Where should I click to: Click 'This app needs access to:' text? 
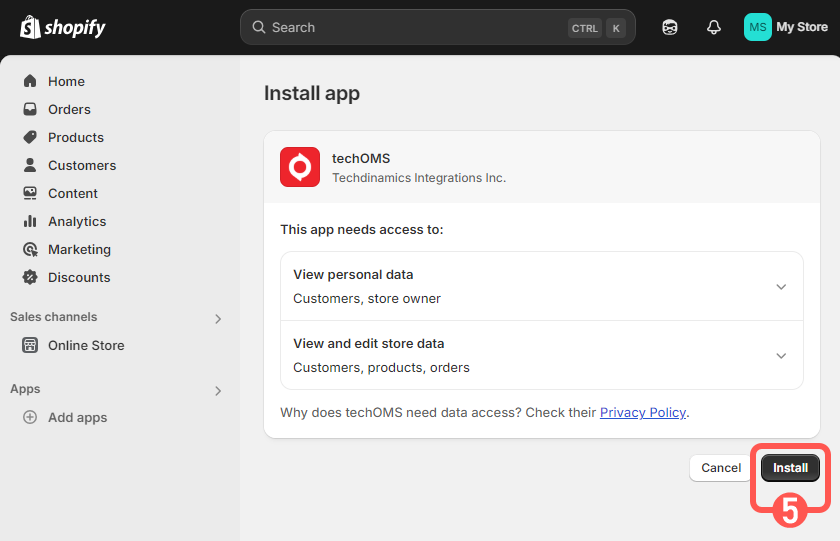[x=362, y=229]
